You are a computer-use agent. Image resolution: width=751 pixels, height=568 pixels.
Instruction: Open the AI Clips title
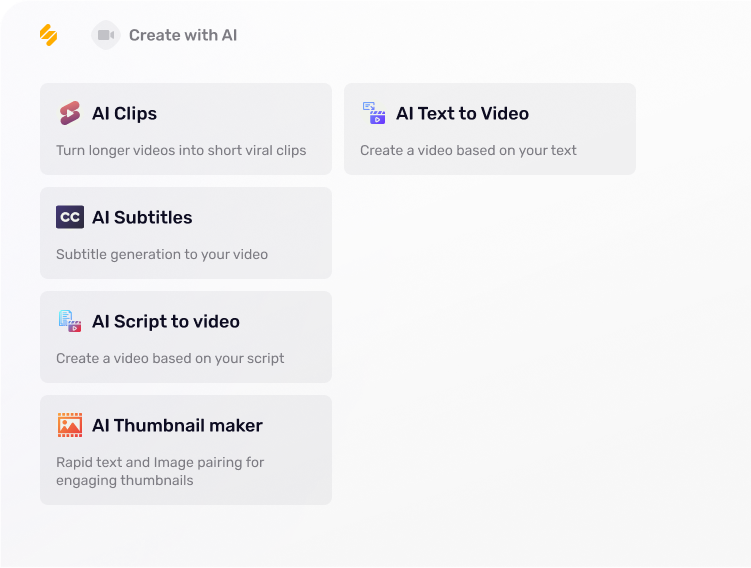coord(124,114)
